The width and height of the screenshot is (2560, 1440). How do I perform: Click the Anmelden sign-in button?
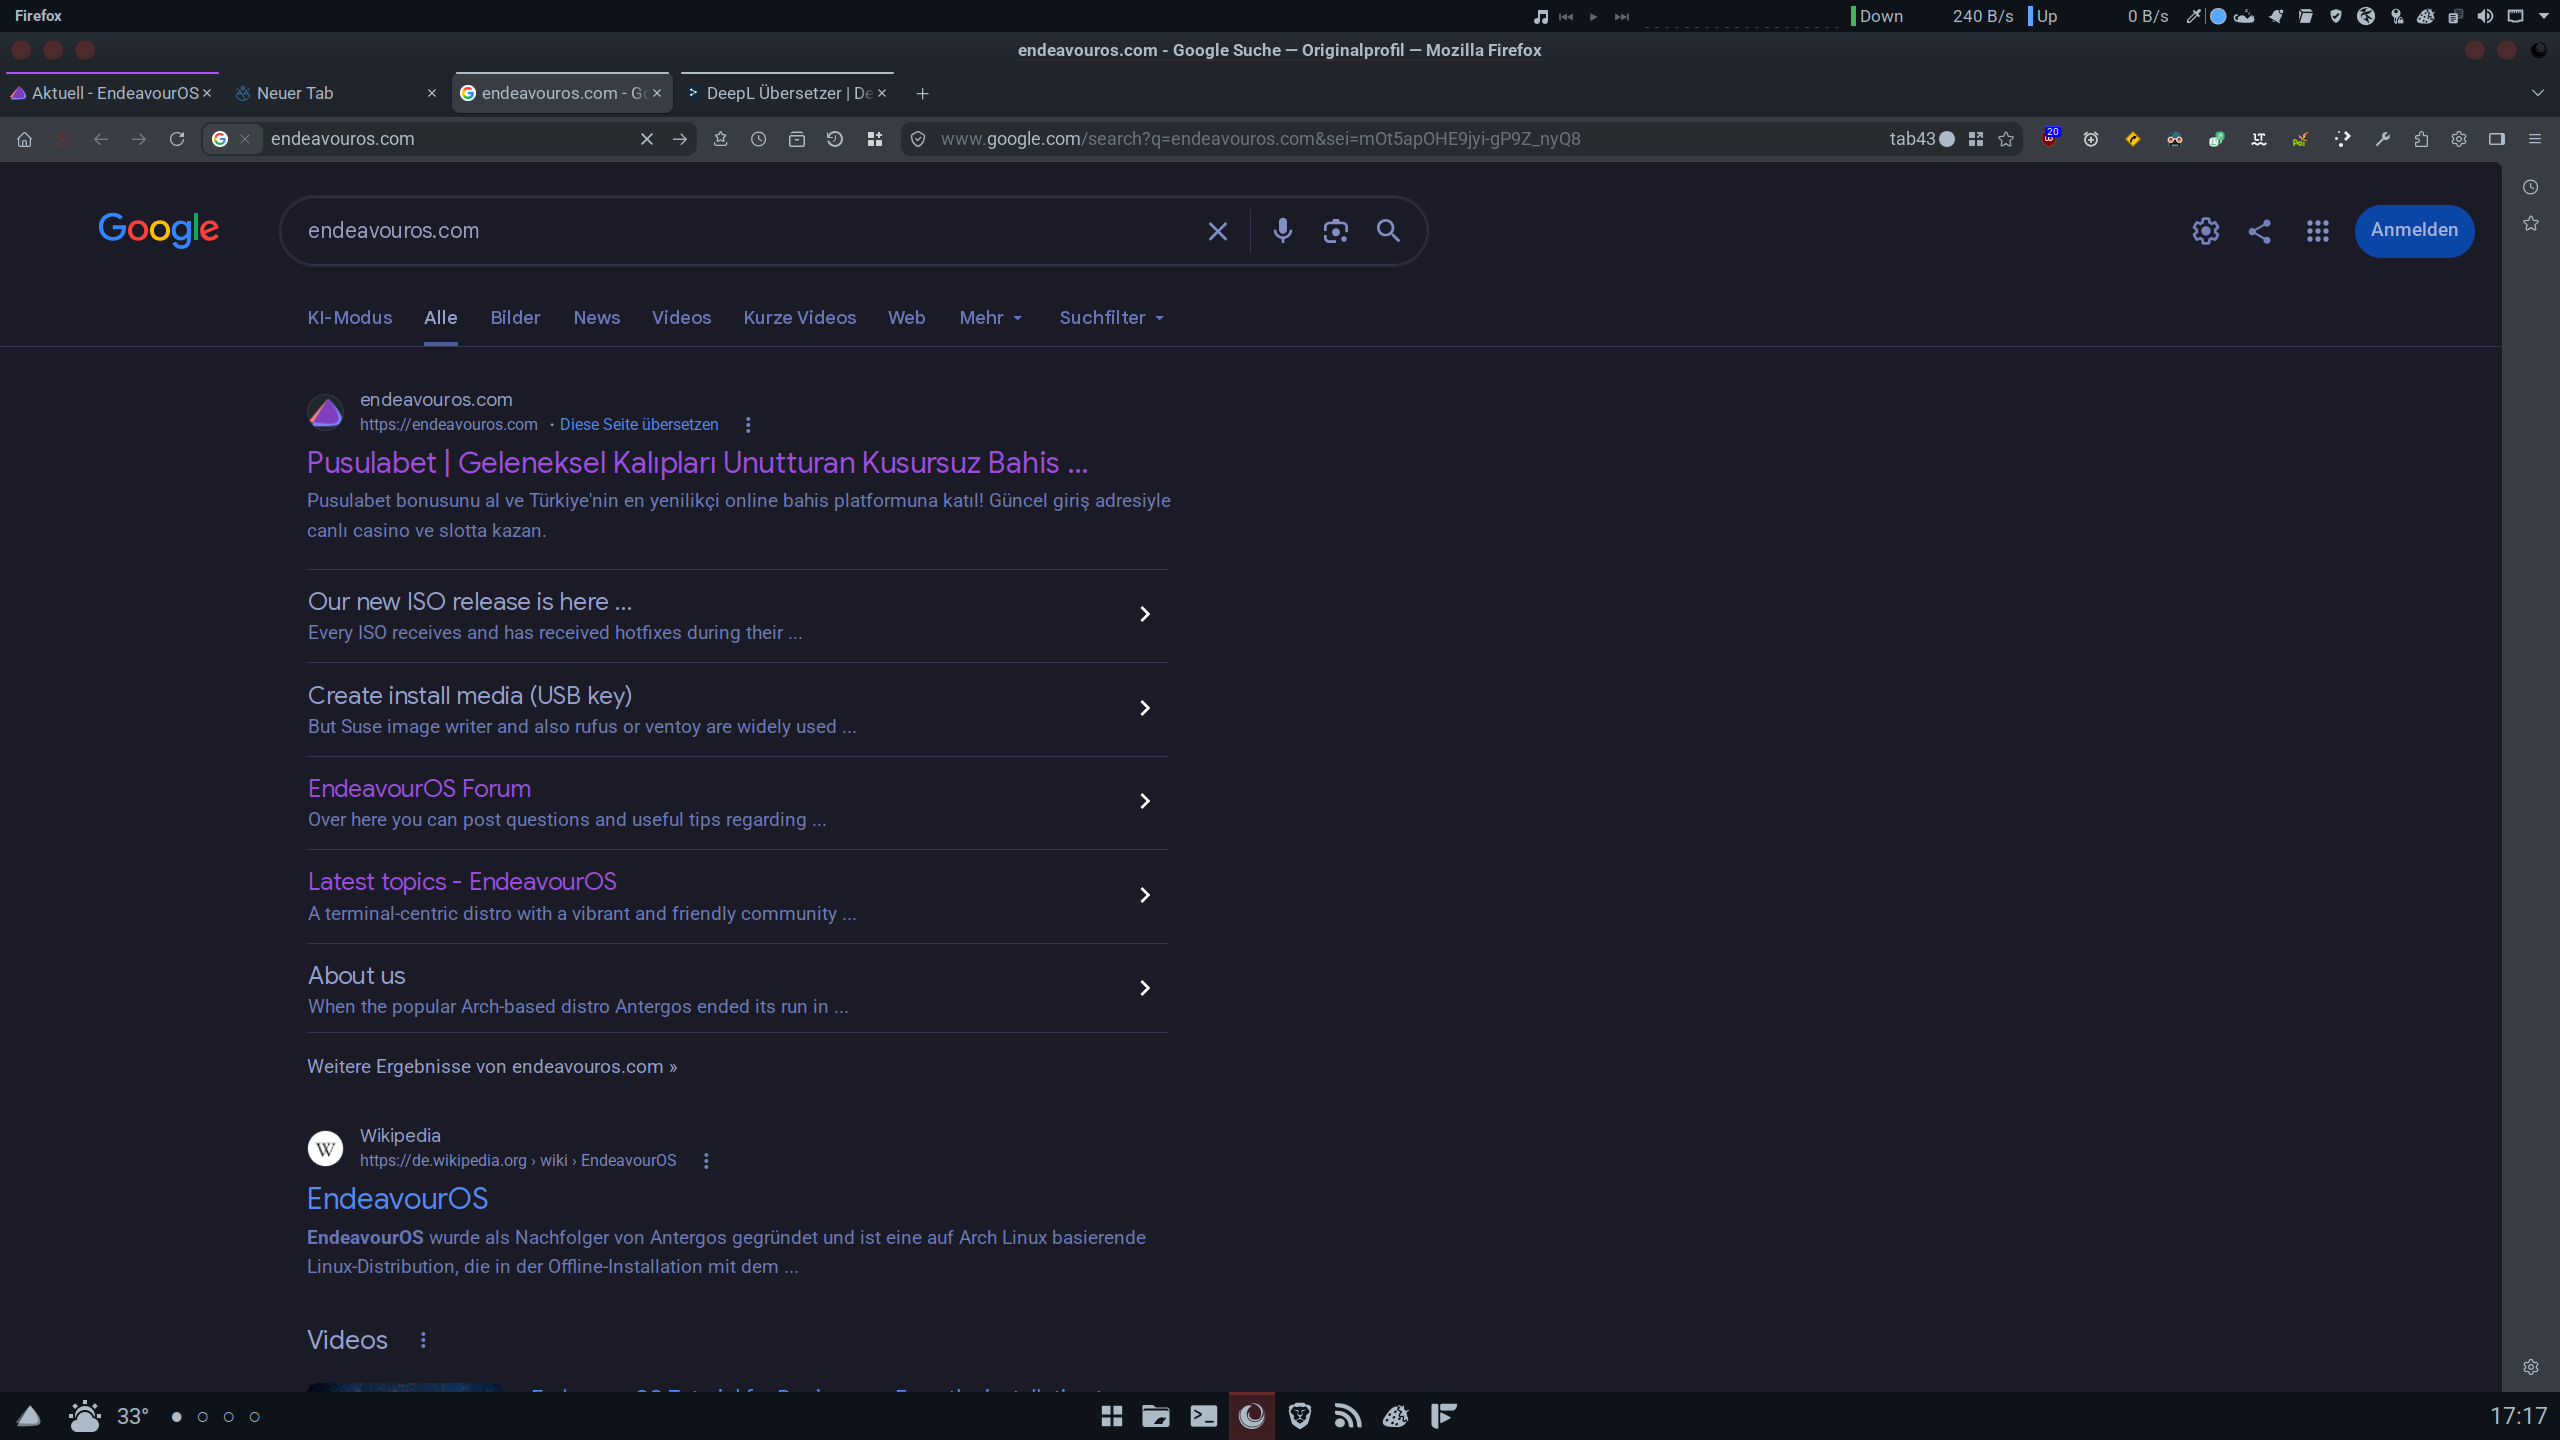click(x=2414, y=231)
